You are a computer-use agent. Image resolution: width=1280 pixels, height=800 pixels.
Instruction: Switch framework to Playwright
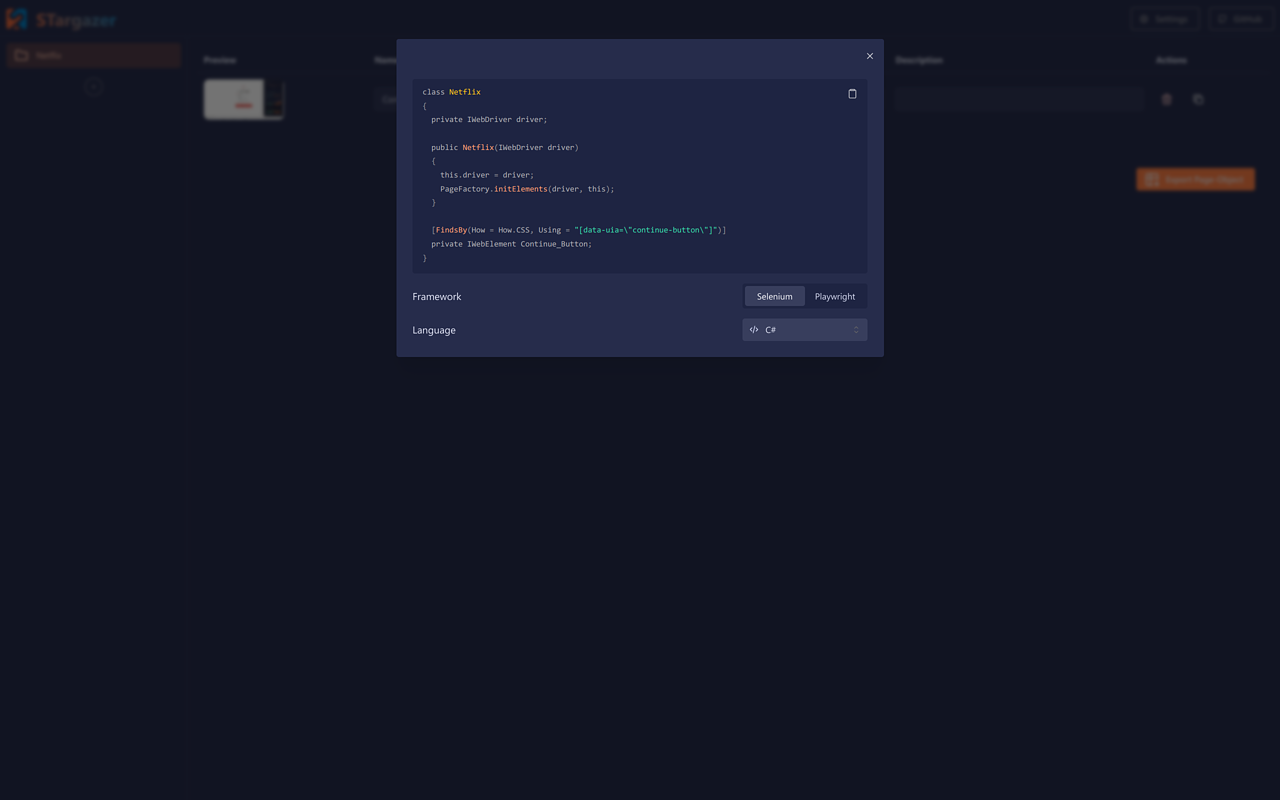(x=835, y=297)
